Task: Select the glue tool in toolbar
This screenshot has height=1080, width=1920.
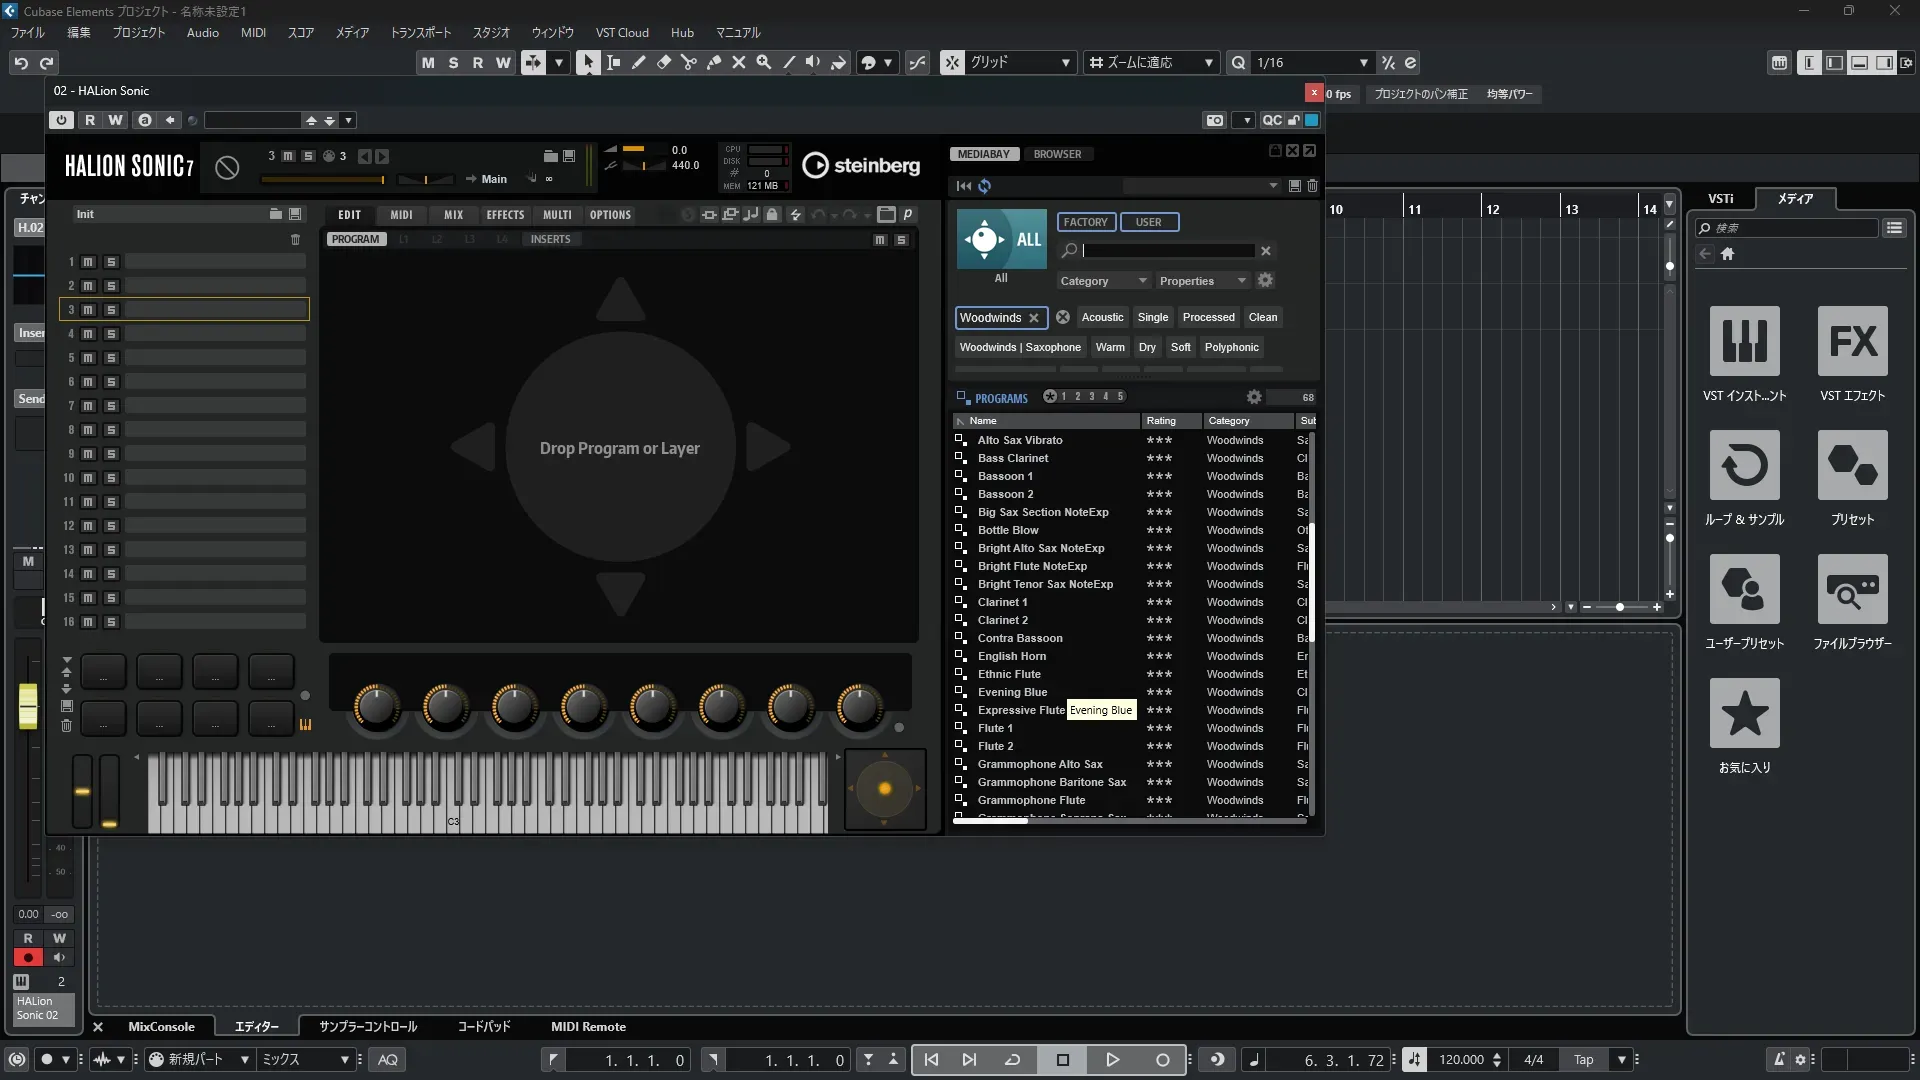Action: pyautogui.click(x=713, y=62)
